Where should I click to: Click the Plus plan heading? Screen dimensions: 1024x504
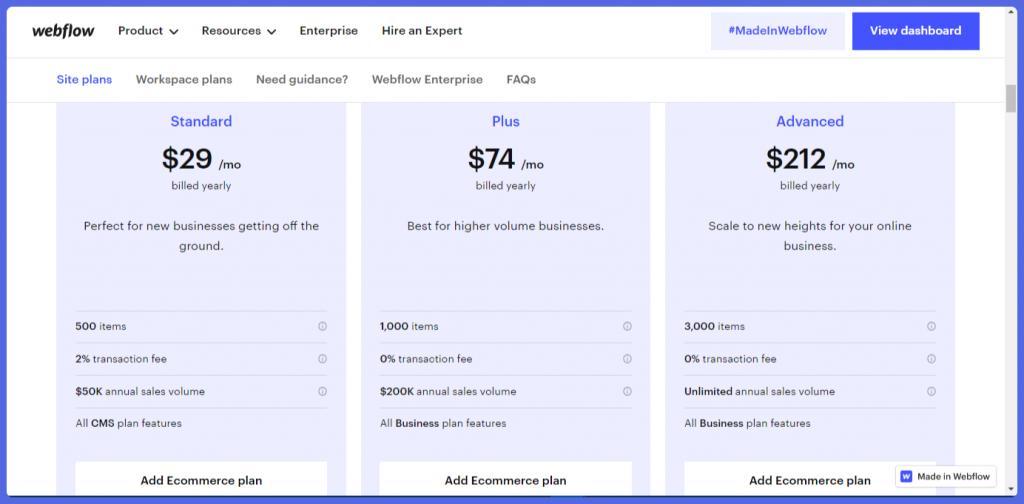pos(505,121)
